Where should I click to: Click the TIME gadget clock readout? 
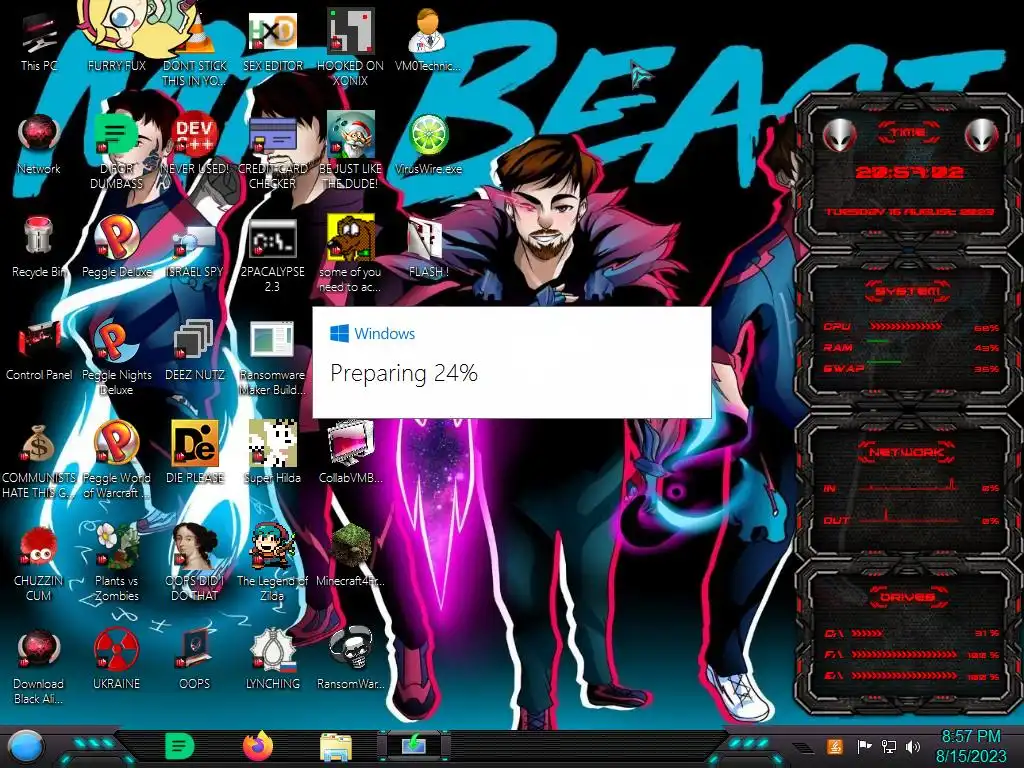point(909,172)
